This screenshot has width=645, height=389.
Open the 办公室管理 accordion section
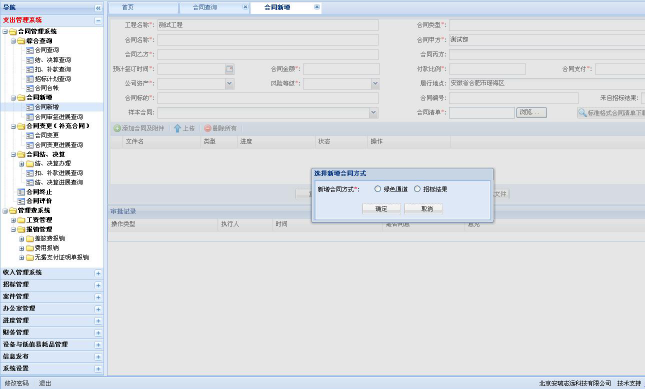(52, 308)
